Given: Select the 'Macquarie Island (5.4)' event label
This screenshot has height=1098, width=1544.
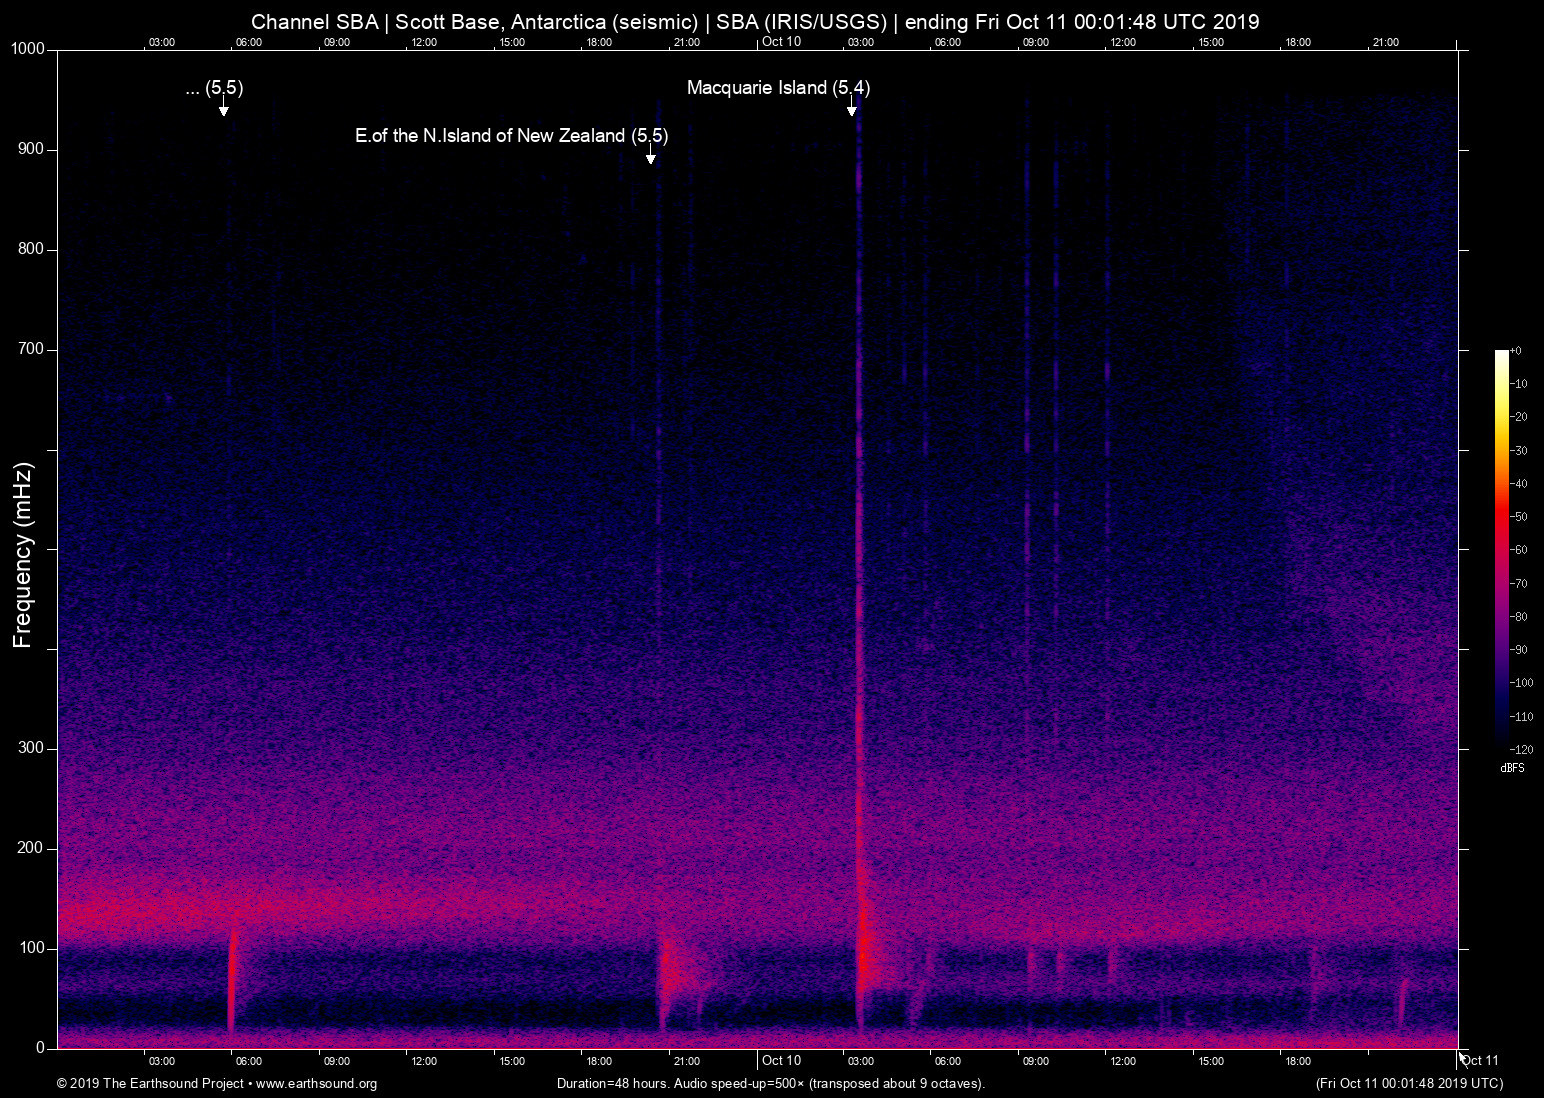Looking at the screenshot, I should coord(779,88).
